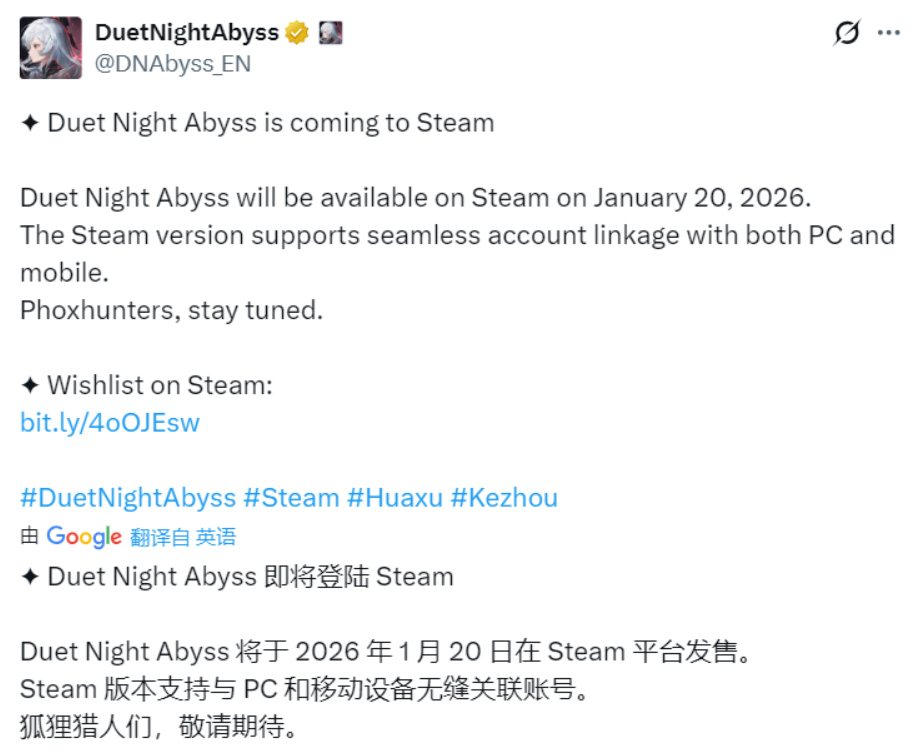
Task: Click the DuetNightAbyss display name
Action: (186, 32)
